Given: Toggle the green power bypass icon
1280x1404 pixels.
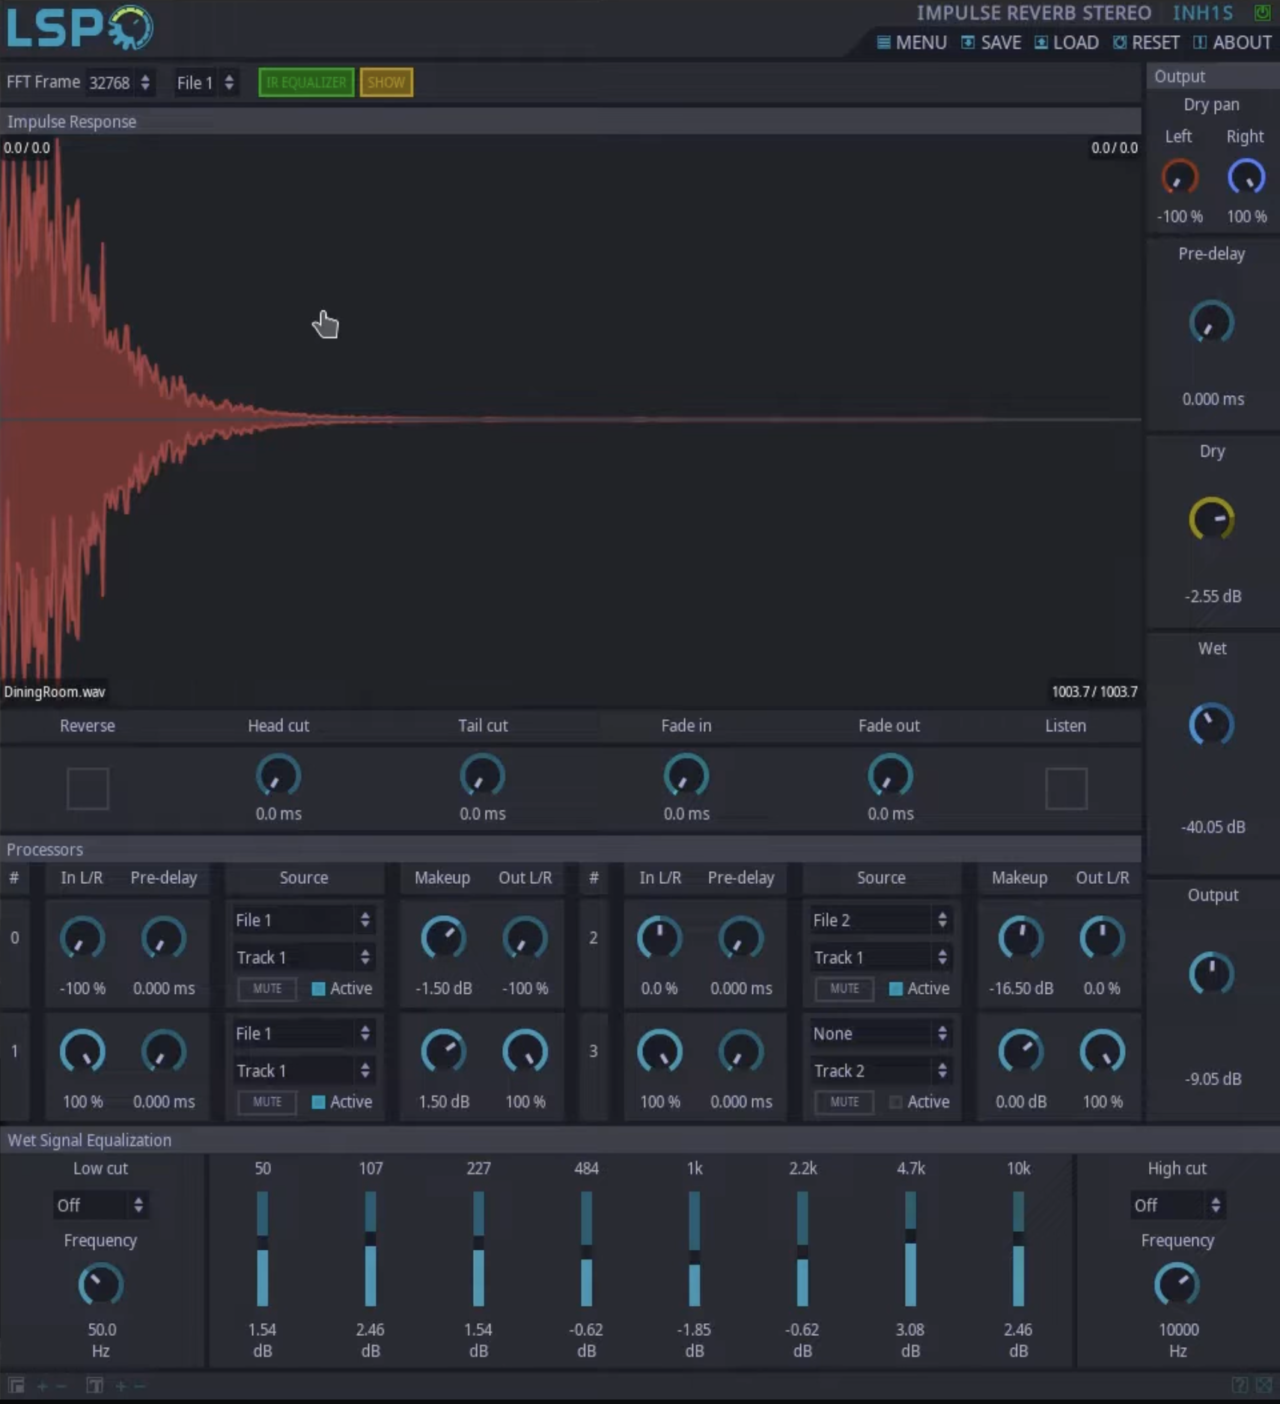Looking at the screenshot, I should coord(1262,13).
